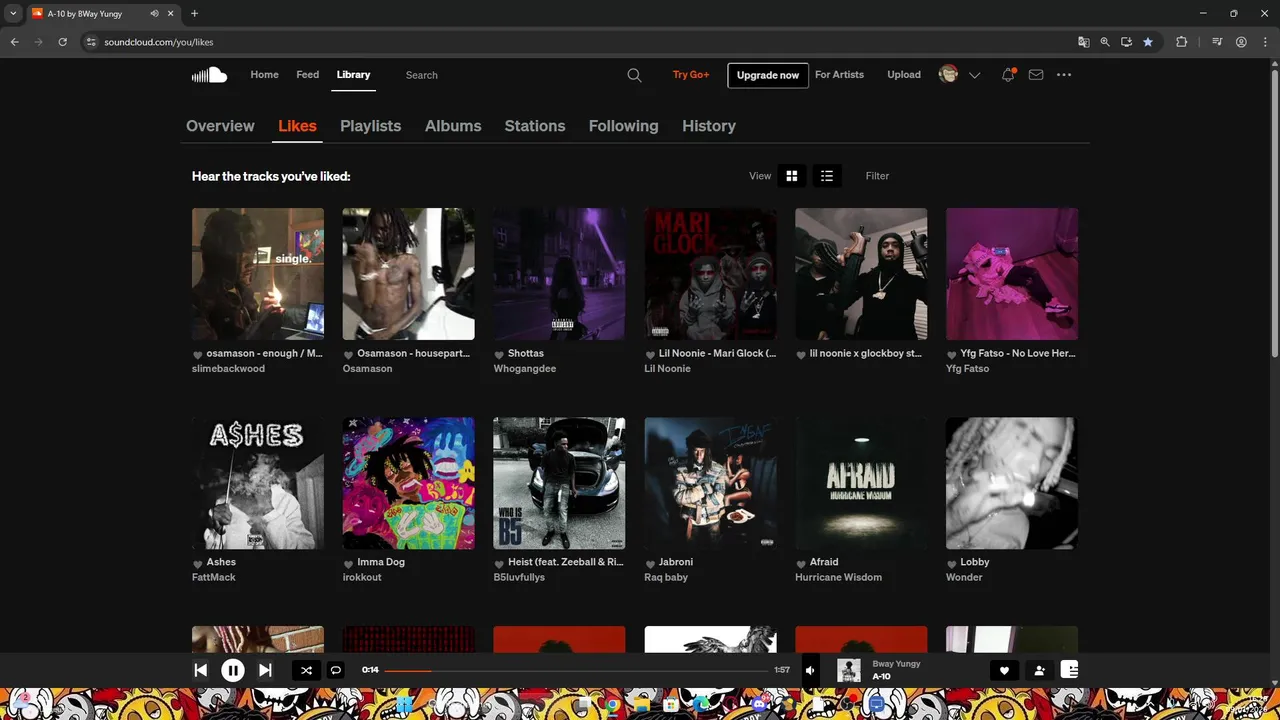This screenshot has width=1280, height=720.
Task: Unlike the Ashes track heart
Action: (197, 563)
